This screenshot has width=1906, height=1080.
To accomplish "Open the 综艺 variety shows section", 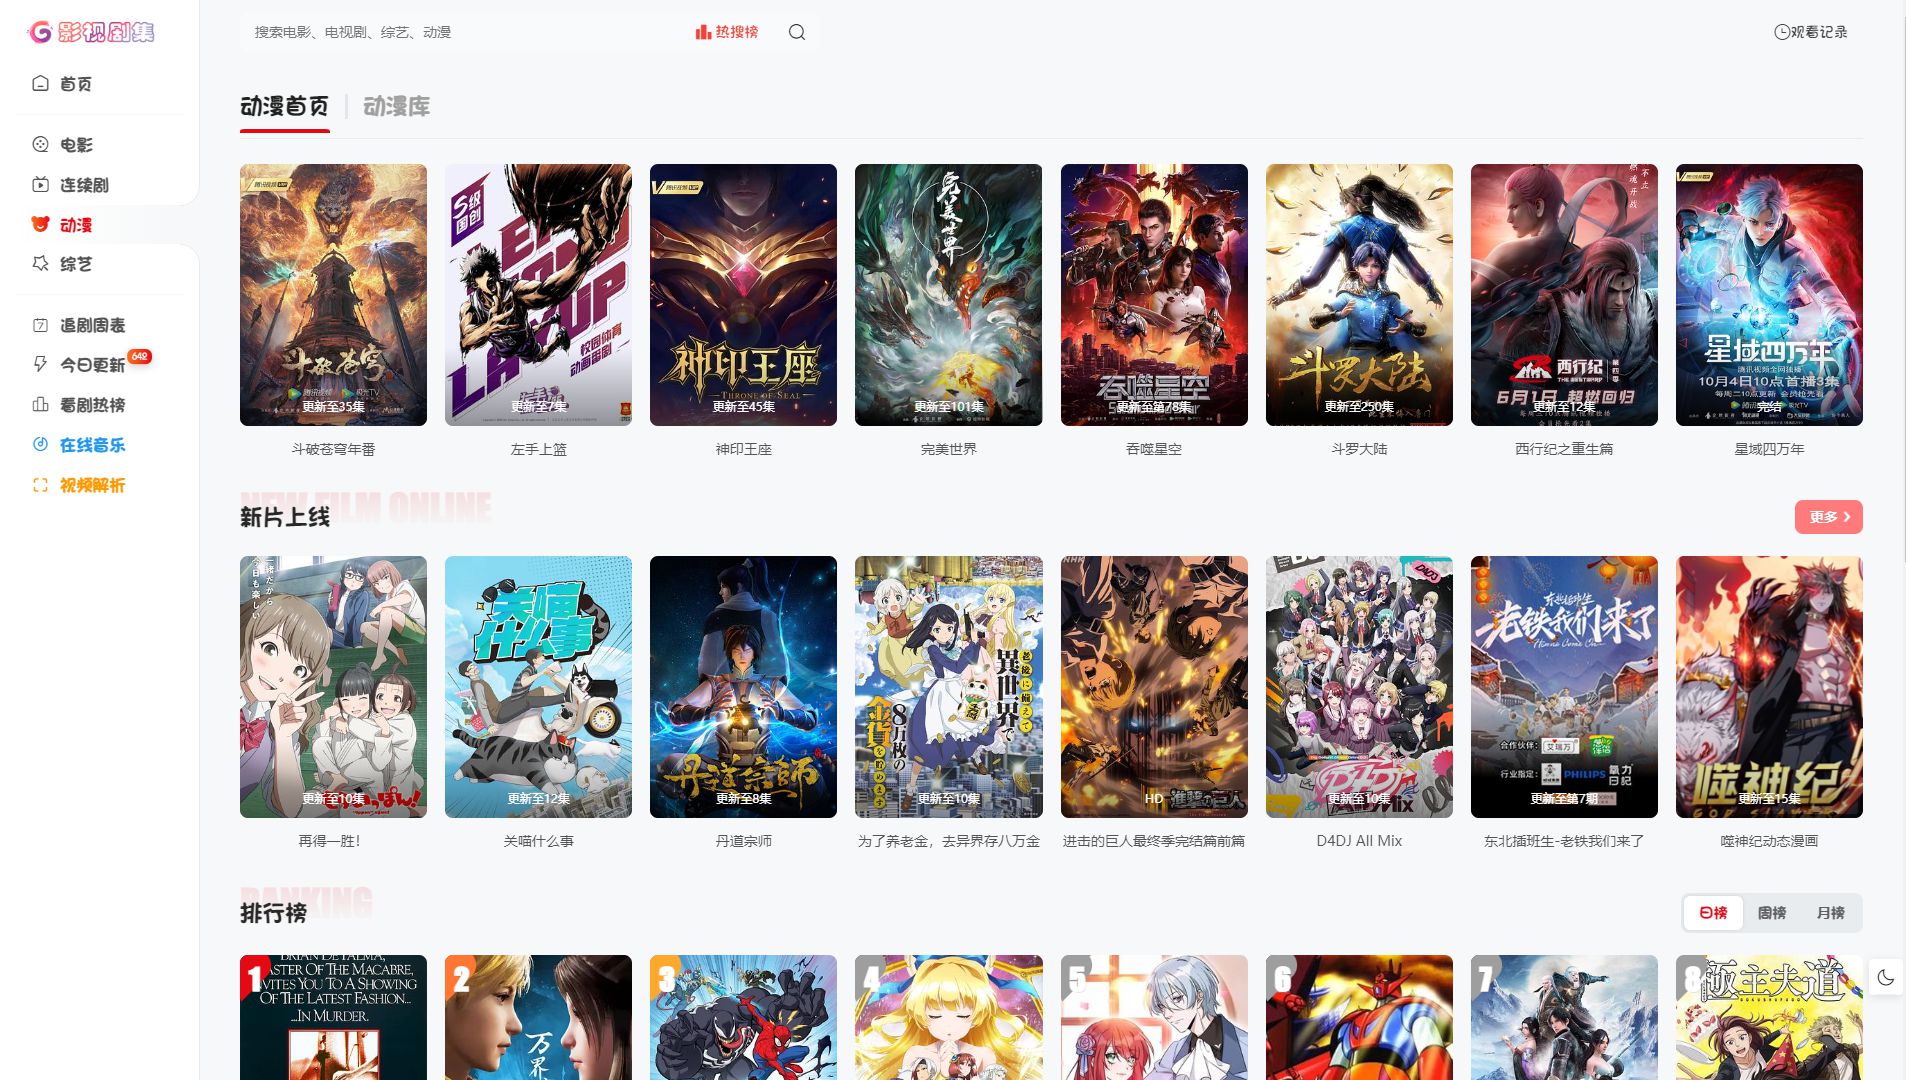I will point(62,264).
